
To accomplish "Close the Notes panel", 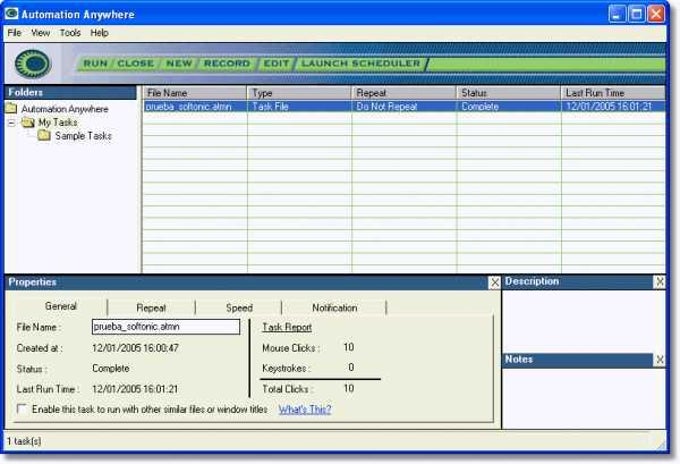I will (660, 359).
